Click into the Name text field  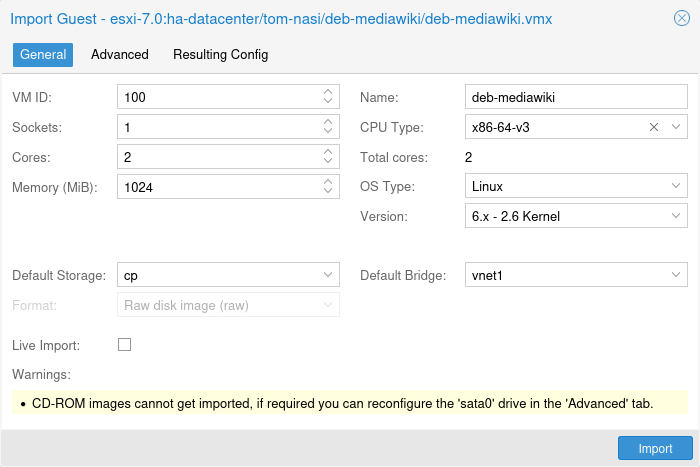(x=576, y=97)
